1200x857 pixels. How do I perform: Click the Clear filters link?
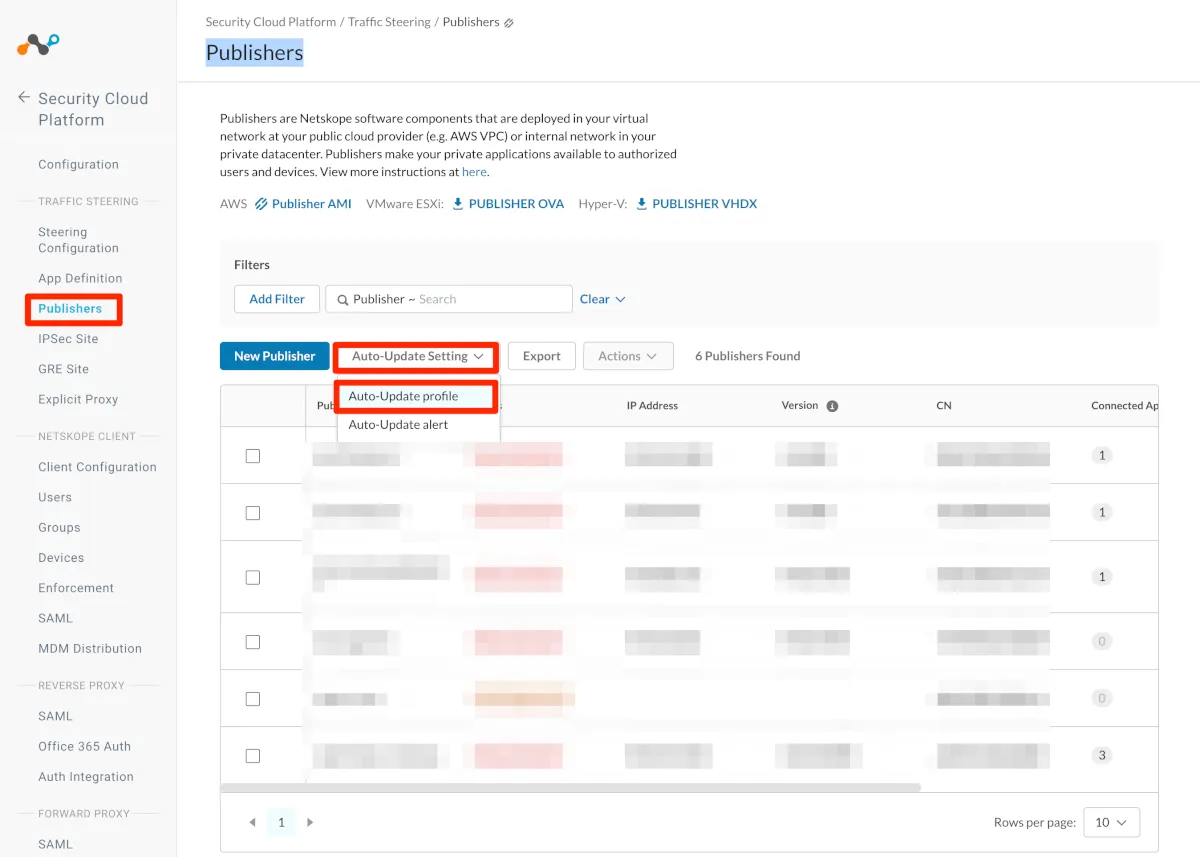tap(595, 299)
